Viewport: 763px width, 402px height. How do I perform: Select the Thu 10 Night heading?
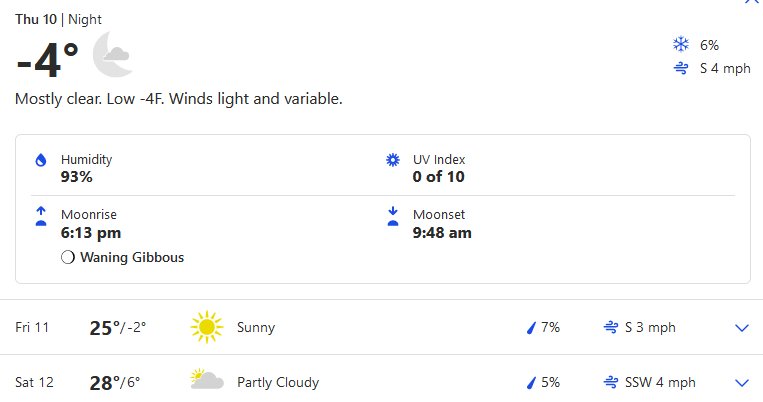pyautogui.click(x=58, y=19)
